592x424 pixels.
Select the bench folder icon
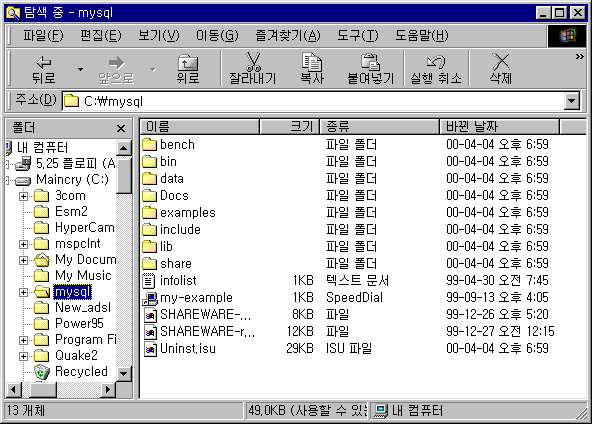[150, 145]
